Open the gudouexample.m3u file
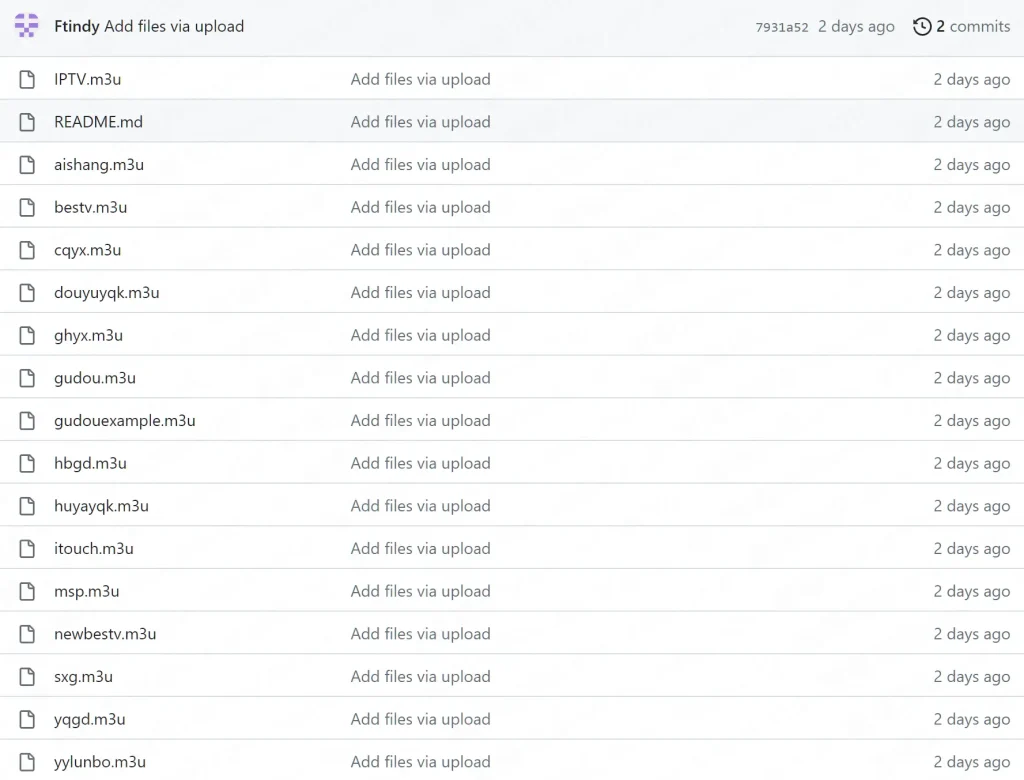 pyautogui.click(x=124, y=421)
